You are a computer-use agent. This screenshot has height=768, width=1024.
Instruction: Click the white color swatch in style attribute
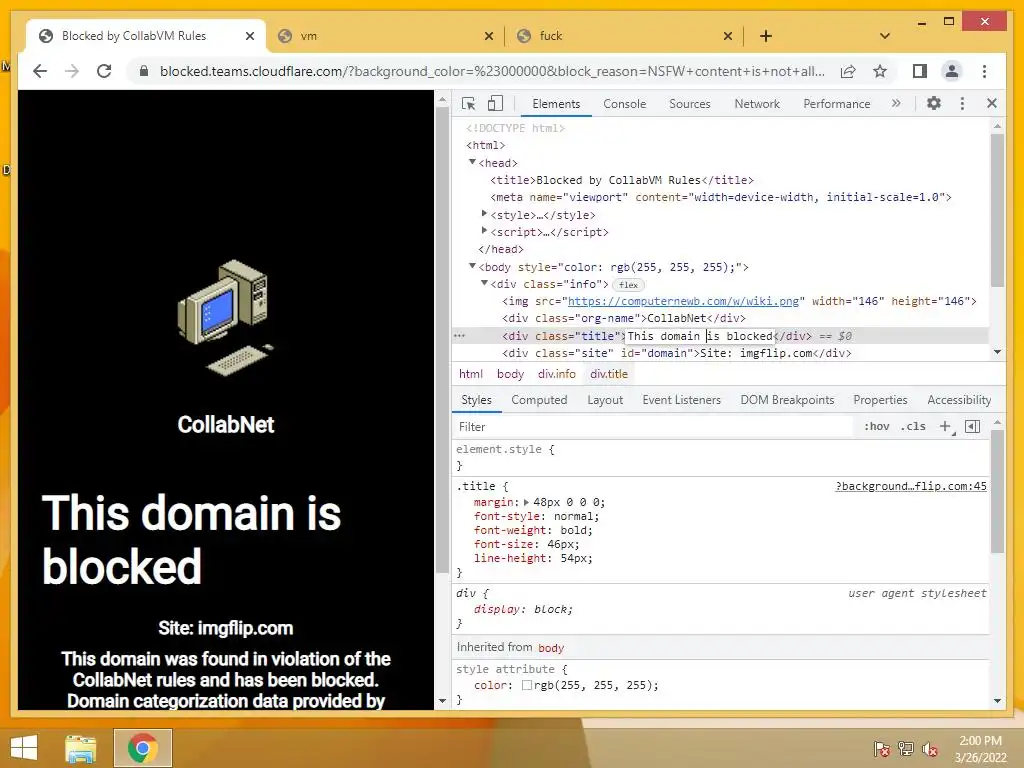526,685
